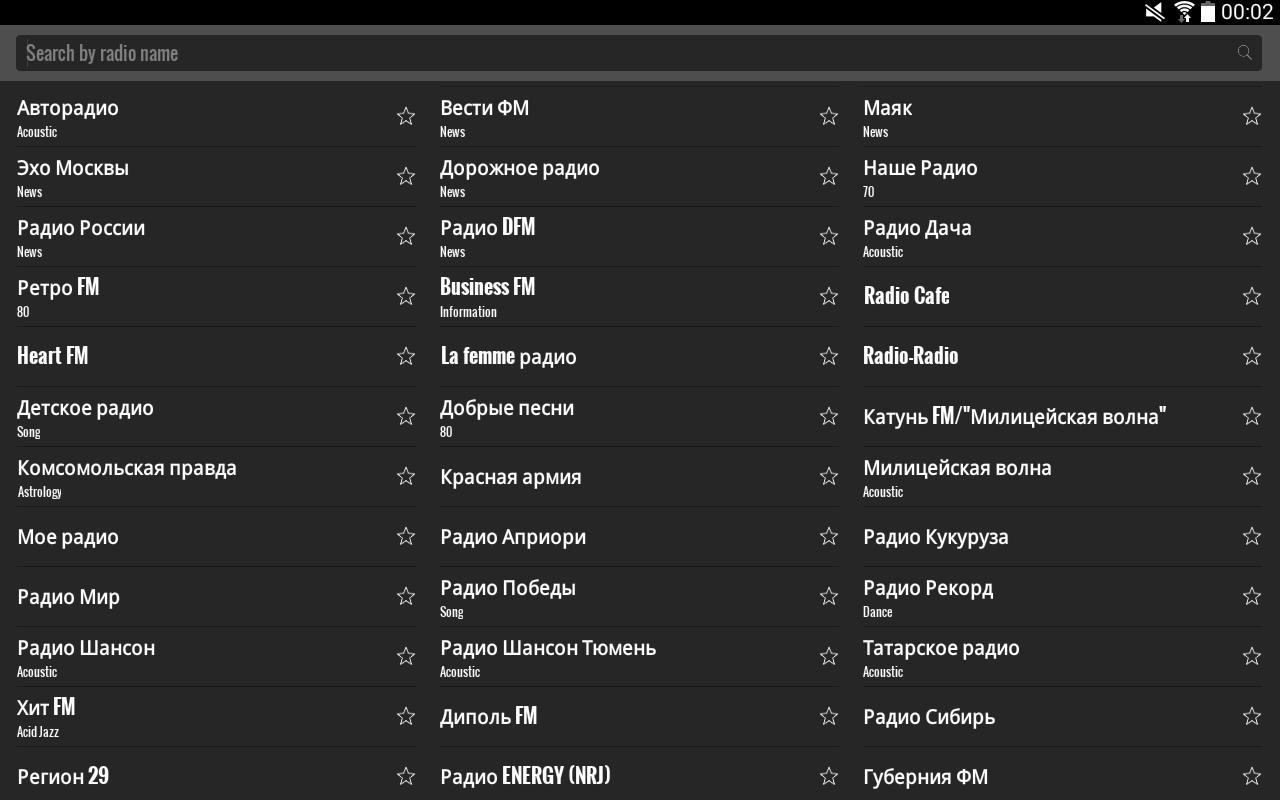This screenshot has height=800, width=1280.
Task: Star the Хит FM station
Action: pyautogui.click(x=406, y=716)
